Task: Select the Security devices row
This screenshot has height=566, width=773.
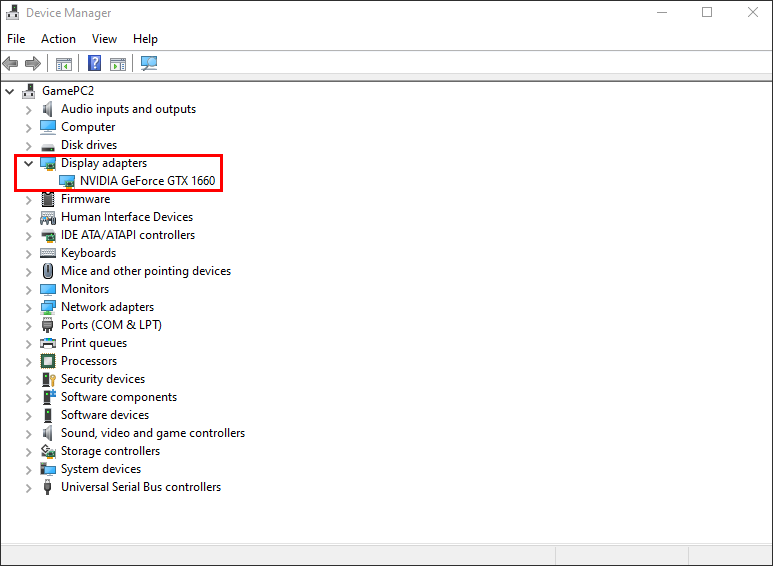Action: click(103, 379)
